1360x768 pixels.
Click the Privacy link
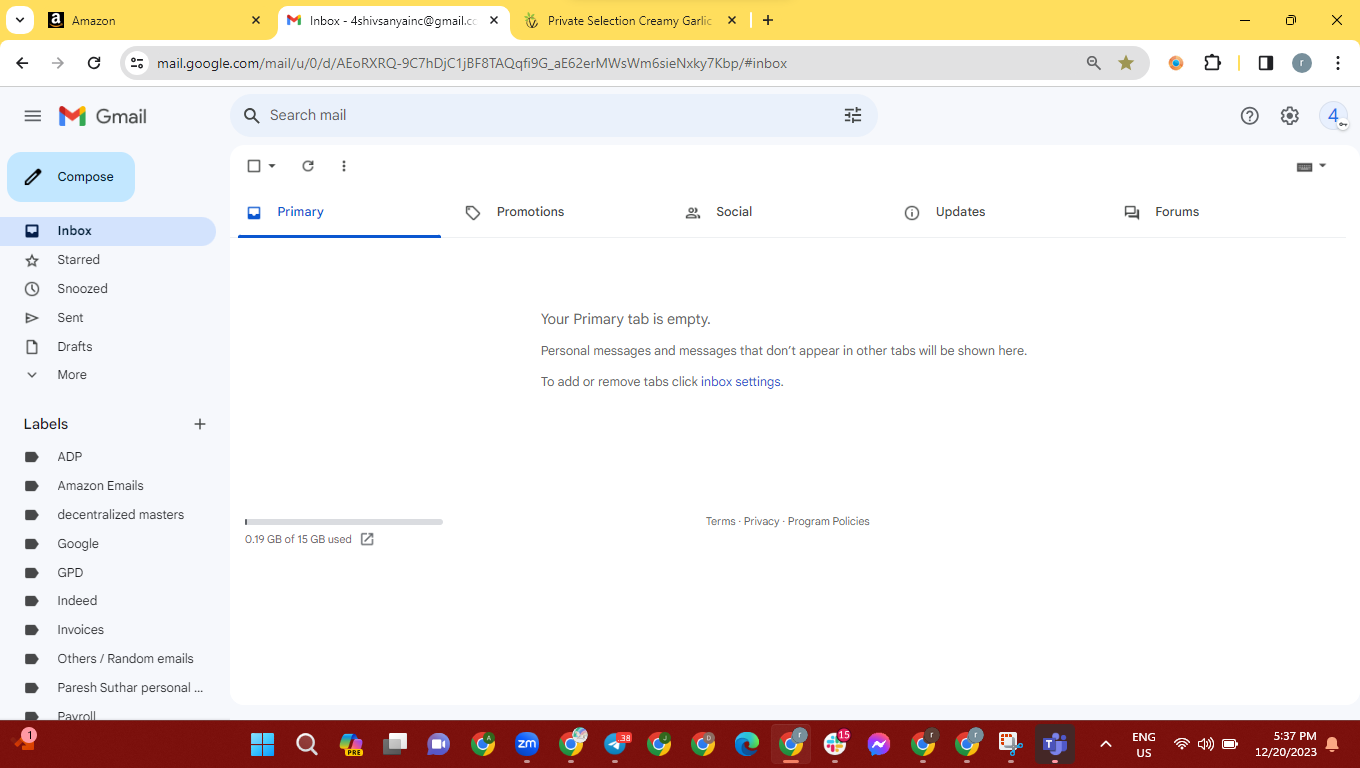click(x=761, y=521)
